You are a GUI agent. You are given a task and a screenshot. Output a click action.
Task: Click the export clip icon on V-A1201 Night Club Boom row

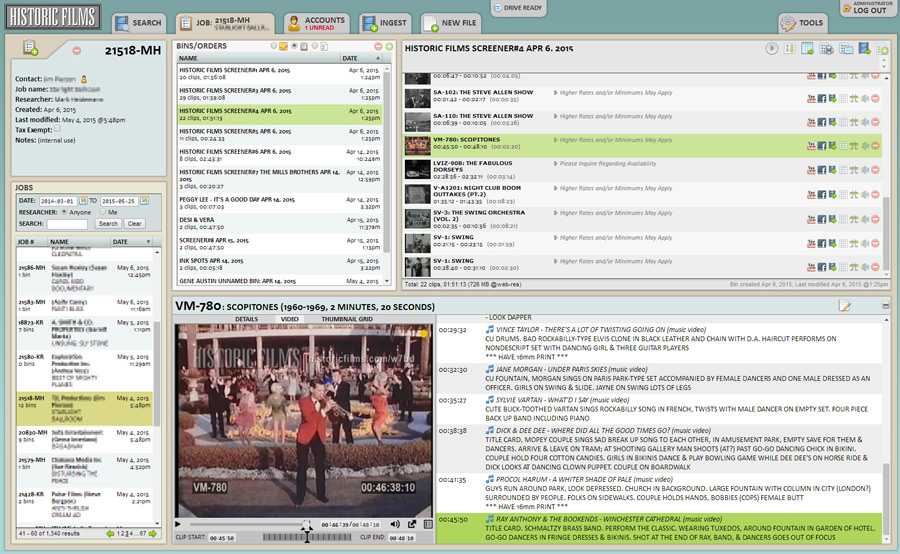pos(832,195)
